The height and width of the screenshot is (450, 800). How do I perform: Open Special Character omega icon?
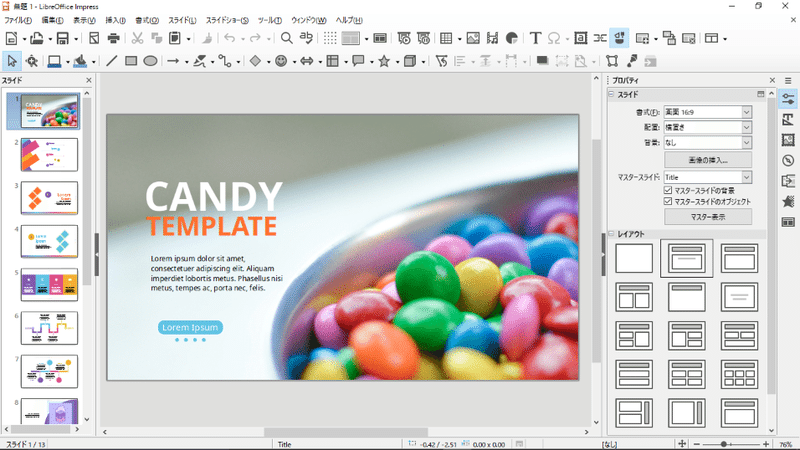(x=554, y=38)
